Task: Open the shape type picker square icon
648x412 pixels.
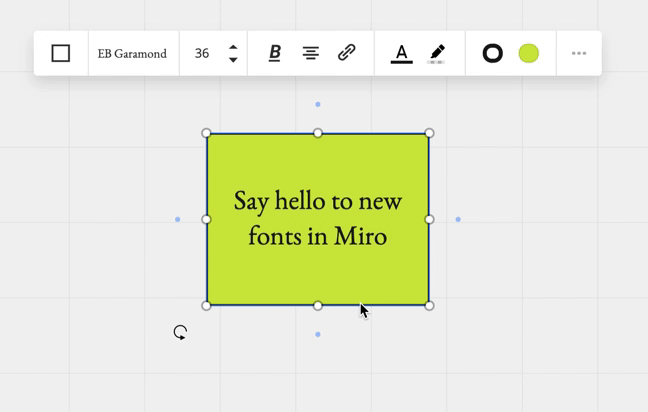Action: (61, 53)
